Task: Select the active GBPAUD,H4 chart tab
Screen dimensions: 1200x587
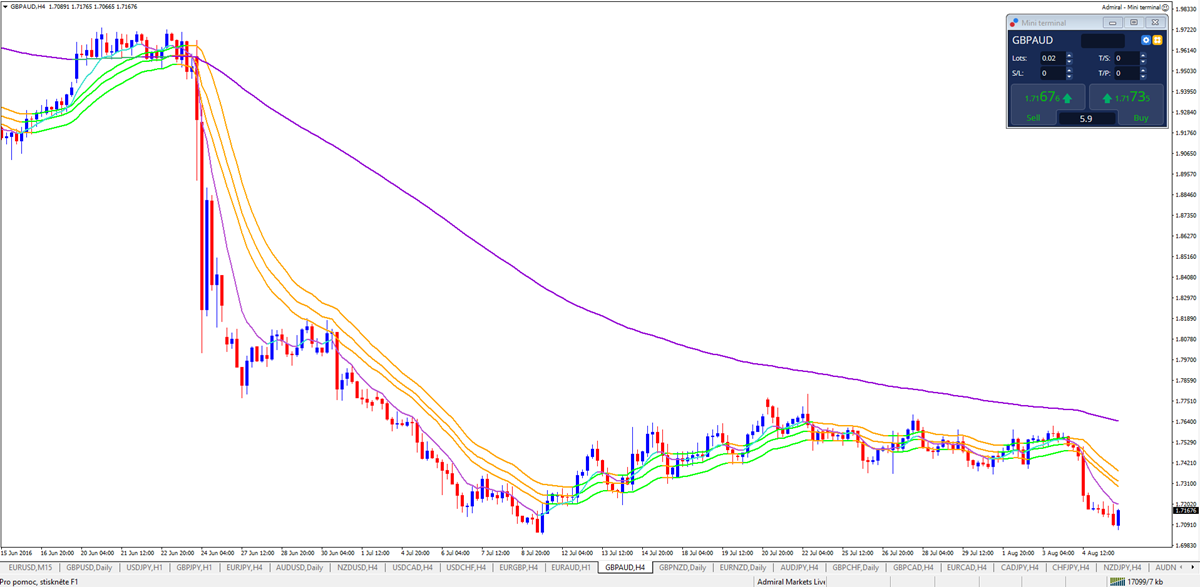Action: [624, 567]
